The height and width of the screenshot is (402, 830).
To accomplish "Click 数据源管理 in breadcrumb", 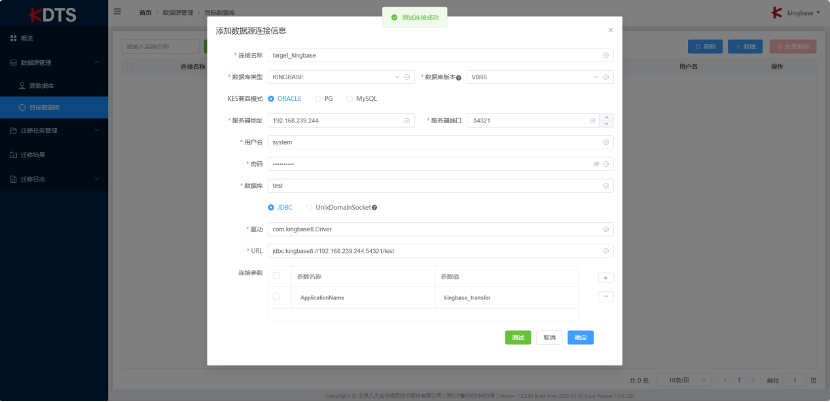I will 178,12.
